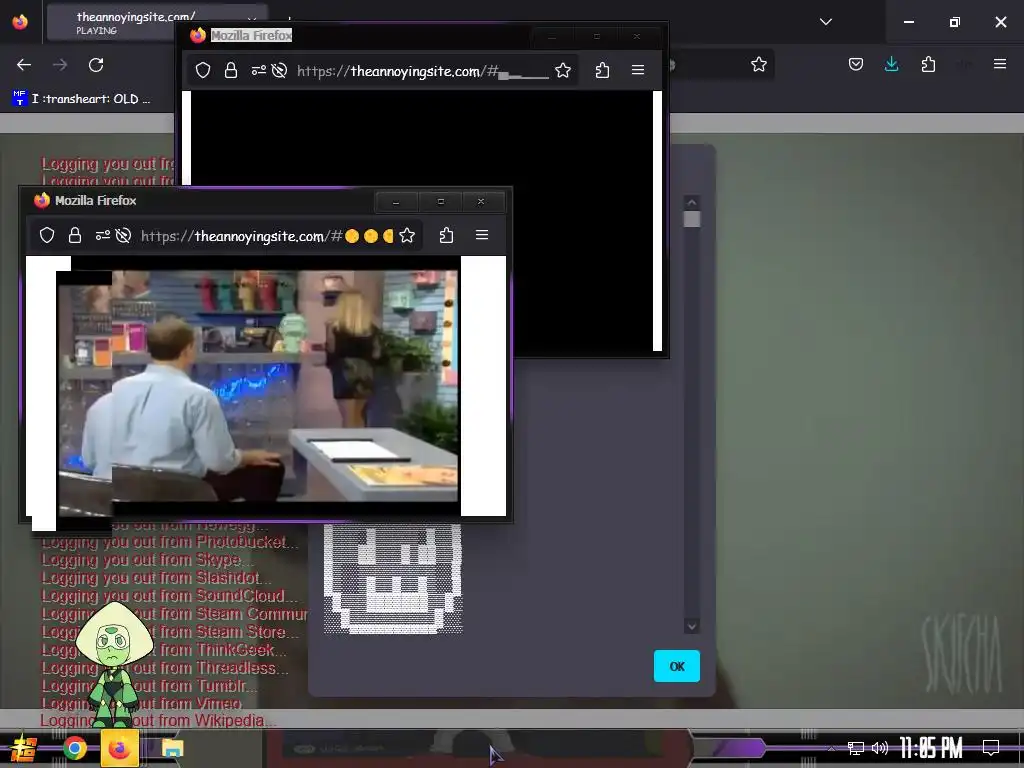This screenshot has height=768, width=1024.
Task: Click padlock icon in emoji-URL popup window
Action: (74, 235)
